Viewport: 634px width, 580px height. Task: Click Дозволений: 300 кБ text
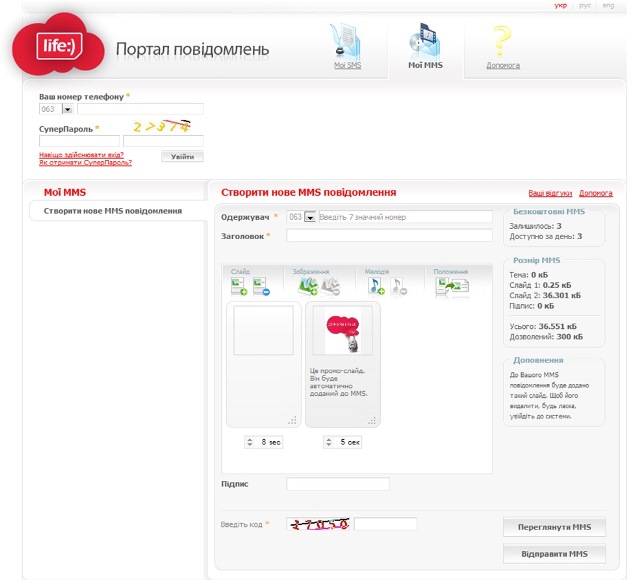pyautogui.click(x=546, y=337)
